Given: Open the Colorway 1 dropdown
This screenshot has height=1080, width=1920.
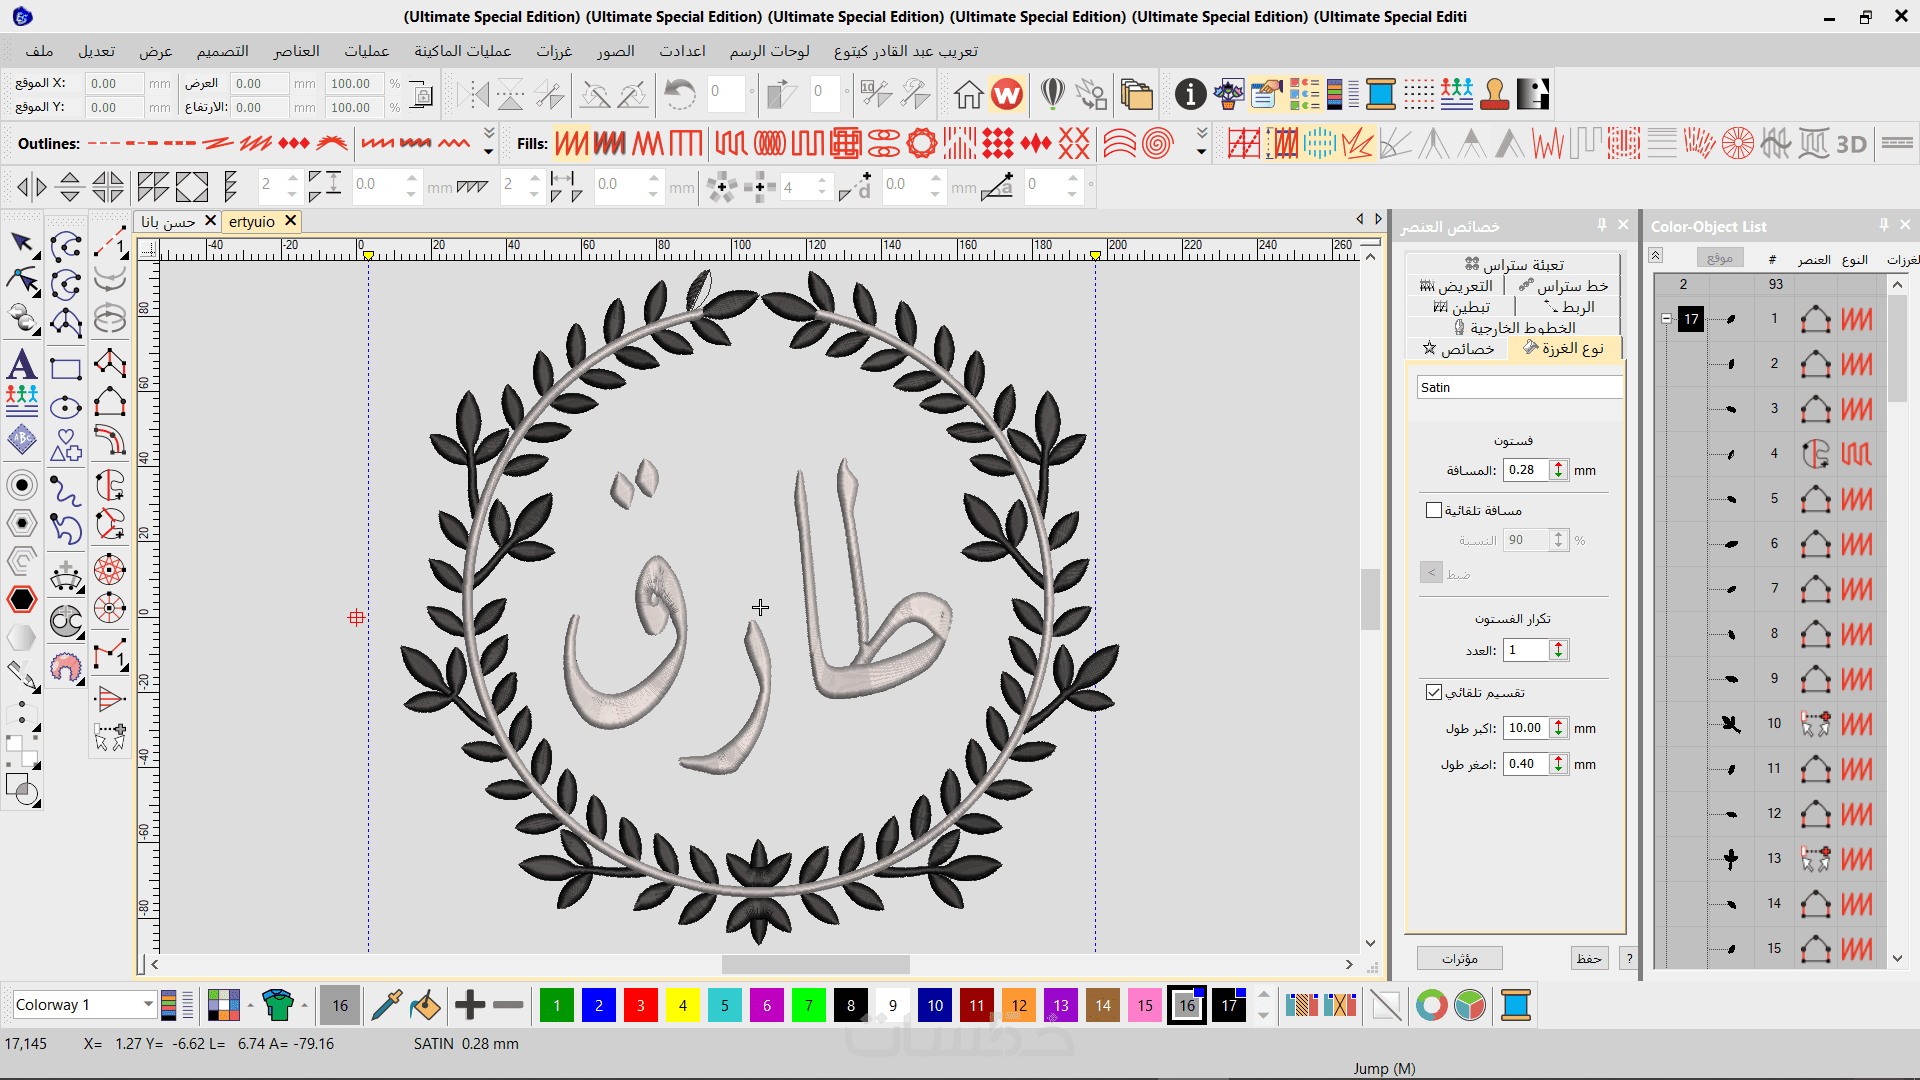Looking at the screenshot, I should (x=148, y=1004).
